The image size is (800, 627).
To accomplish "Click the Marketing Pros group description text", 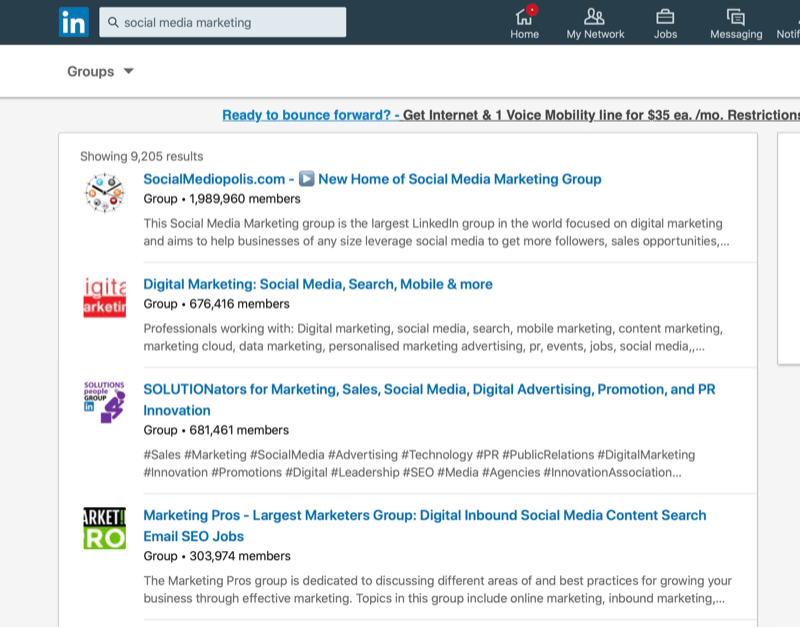I will (x=437, y=589).
